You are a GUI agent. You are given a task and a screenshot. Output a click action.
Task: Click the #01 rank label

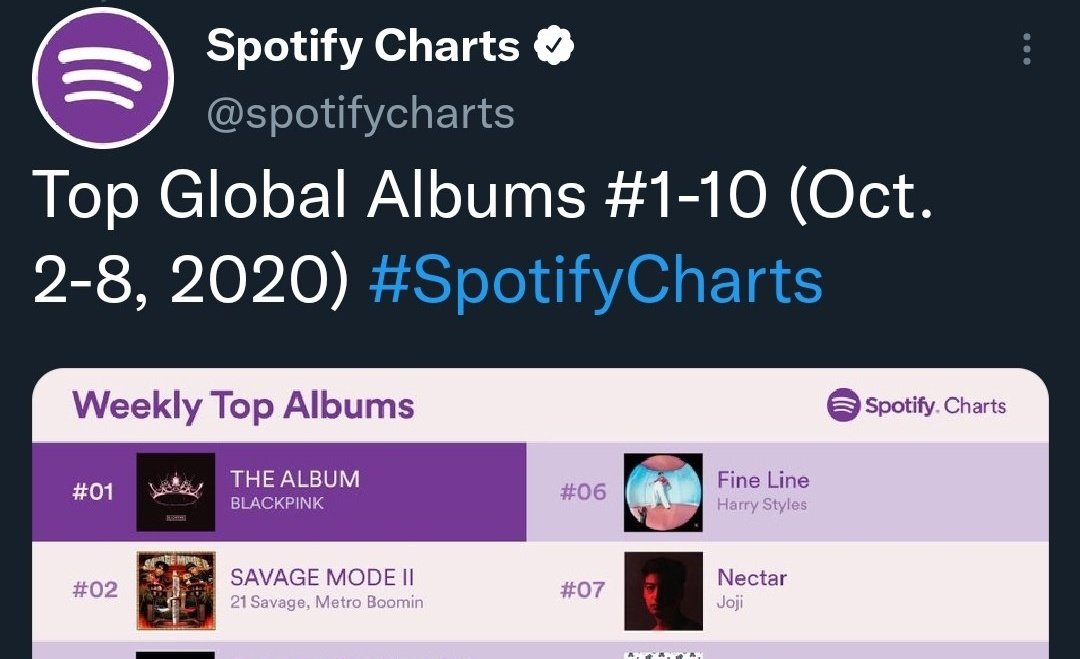[x=92, y=492]
